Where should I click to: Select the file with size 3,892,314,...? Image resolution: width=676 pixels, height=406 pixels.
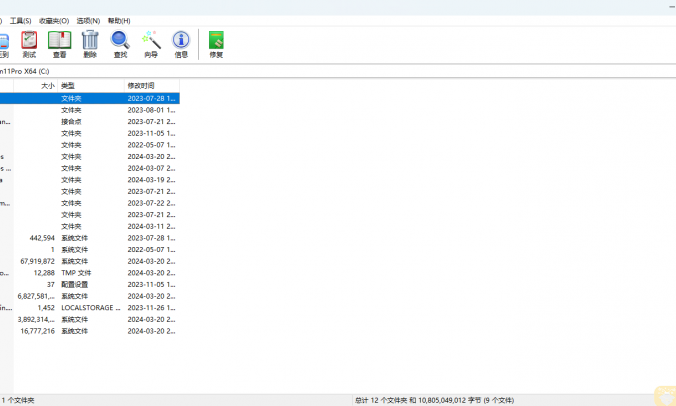click(x=90, y=319)
